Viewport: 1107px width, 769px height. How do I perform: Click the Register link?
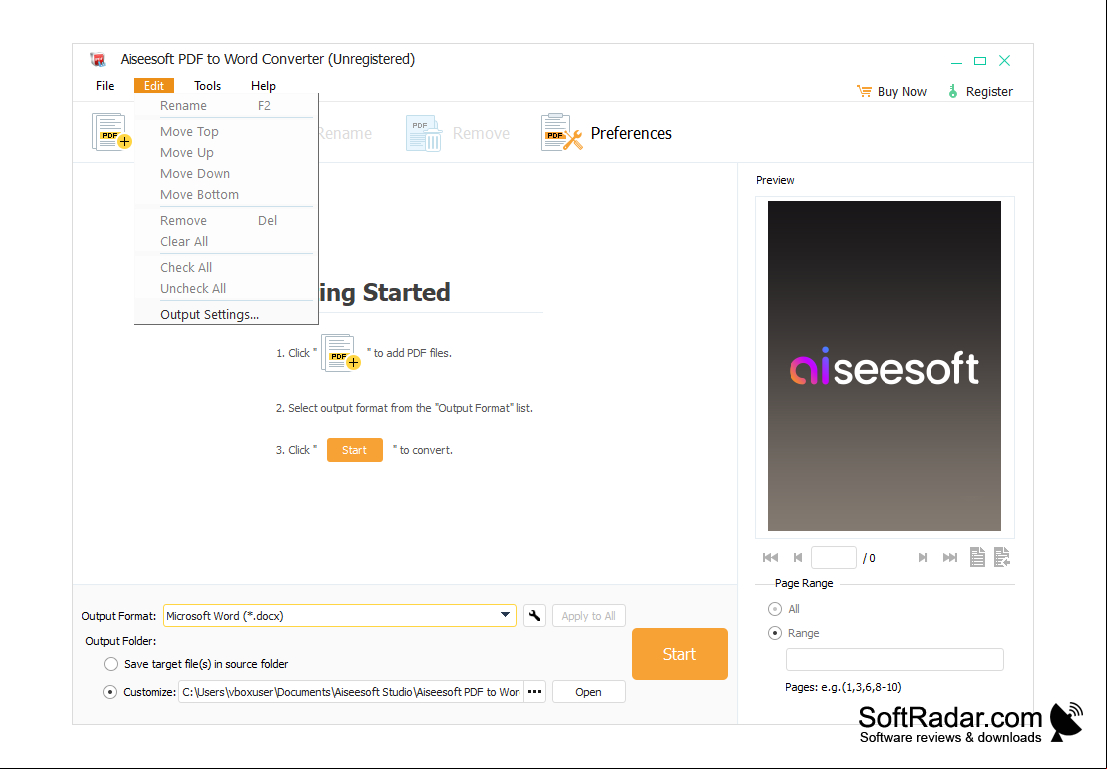[989, 91]
